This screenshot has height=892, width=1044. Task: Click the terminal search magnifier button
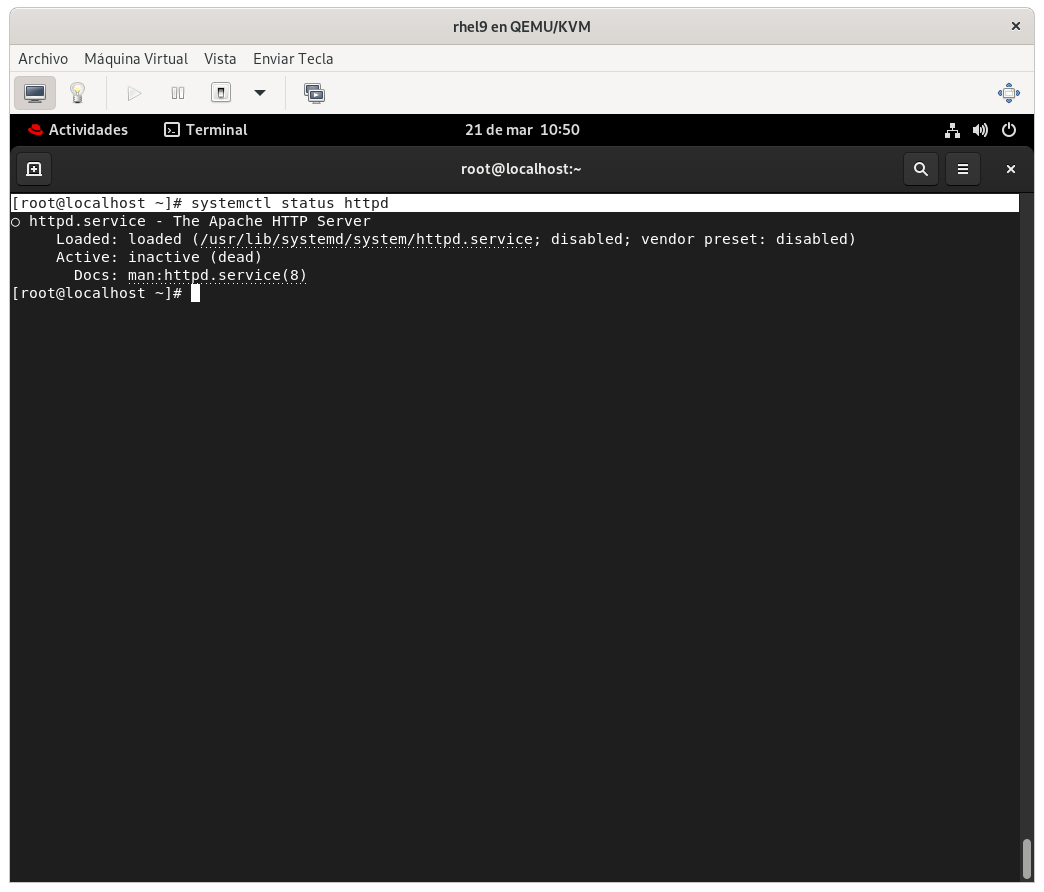[921, 169]
